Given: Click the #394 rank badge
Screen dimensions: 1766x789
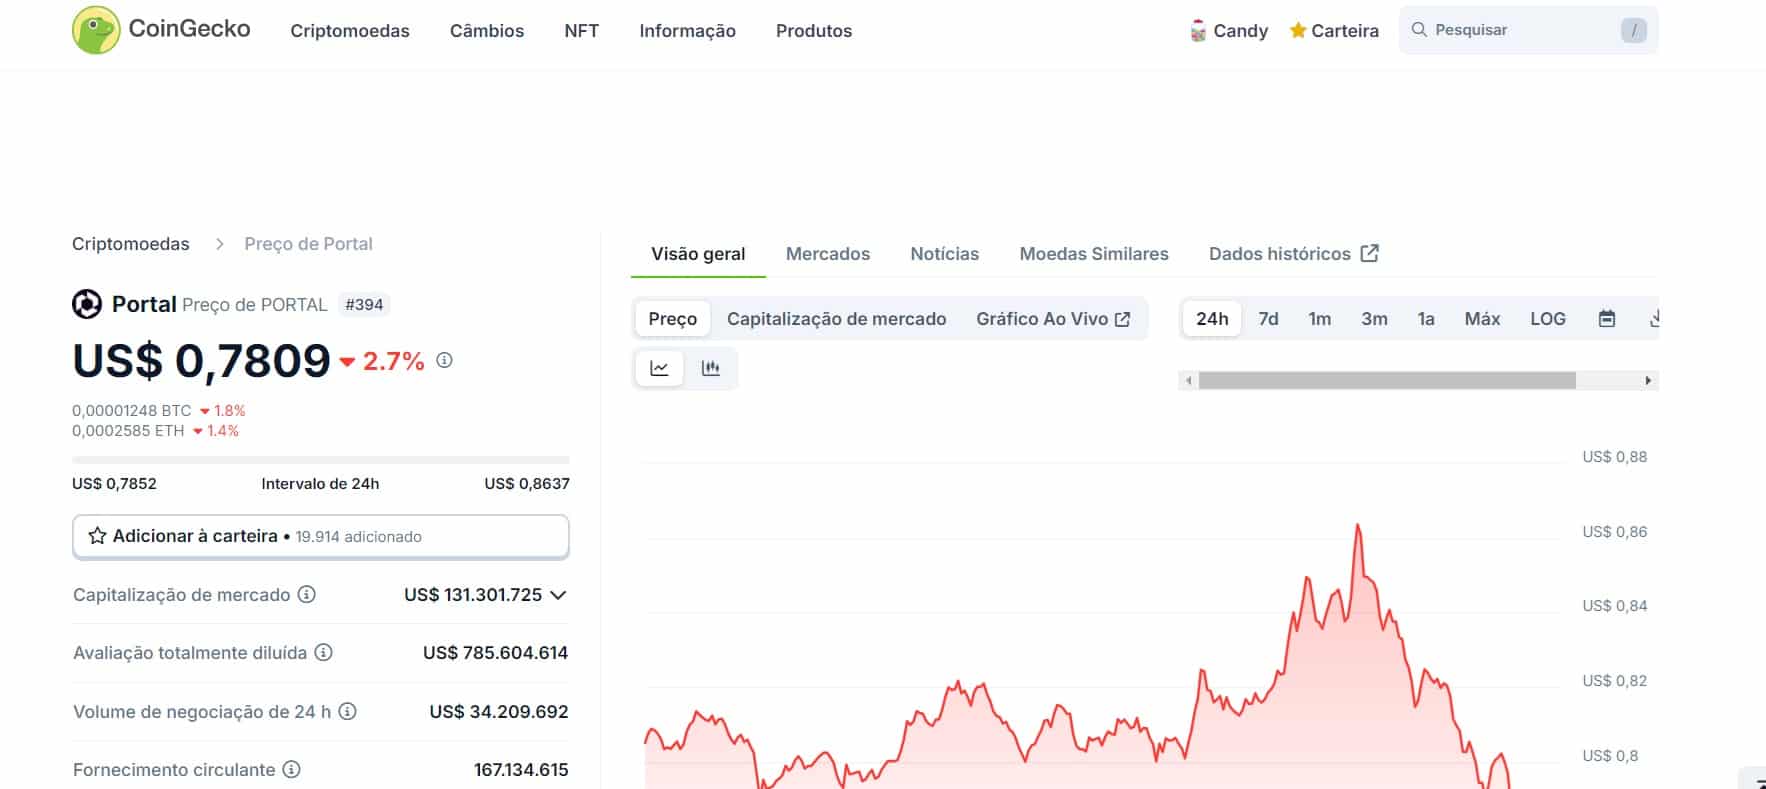Looking at the screenshot, I should pyautogui.click(x=364, y=305).
